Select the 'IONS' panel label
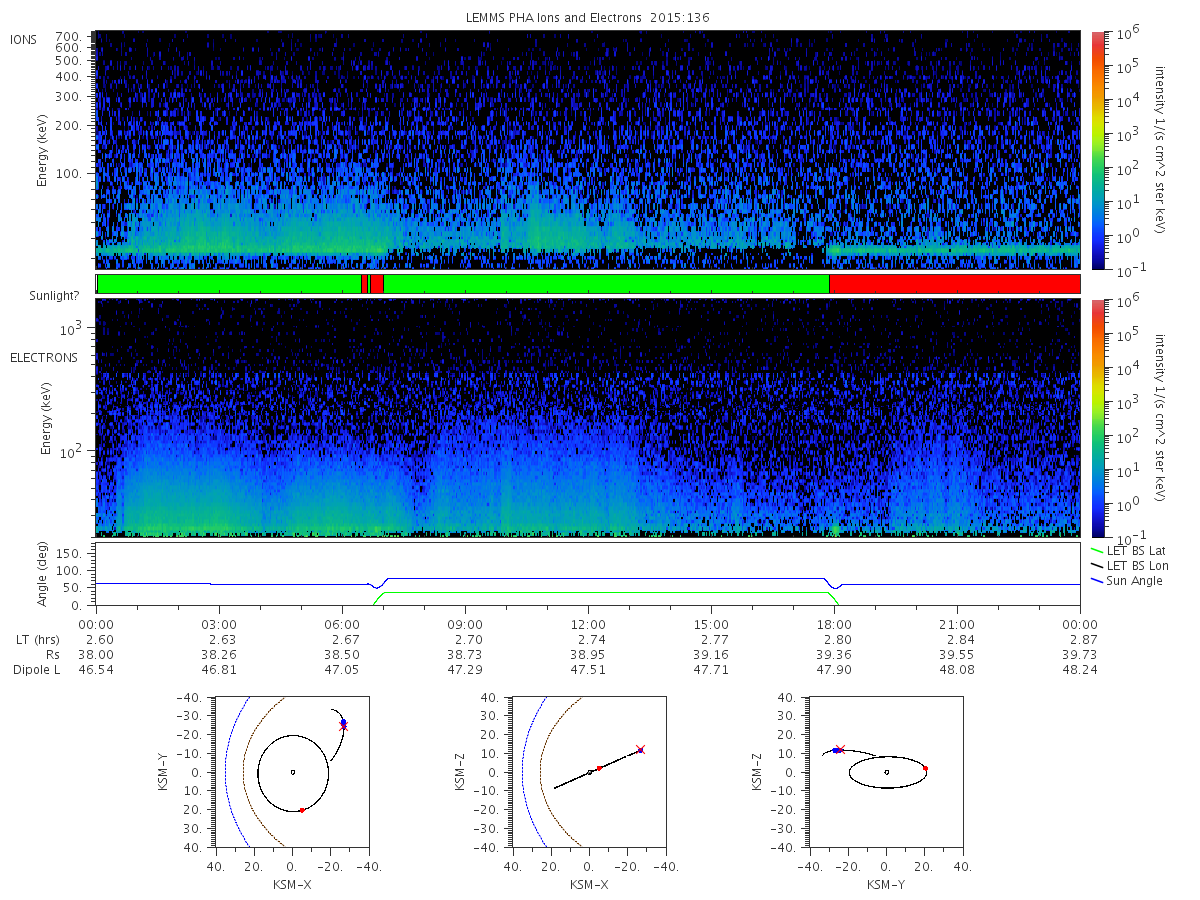 click(24, 39)
